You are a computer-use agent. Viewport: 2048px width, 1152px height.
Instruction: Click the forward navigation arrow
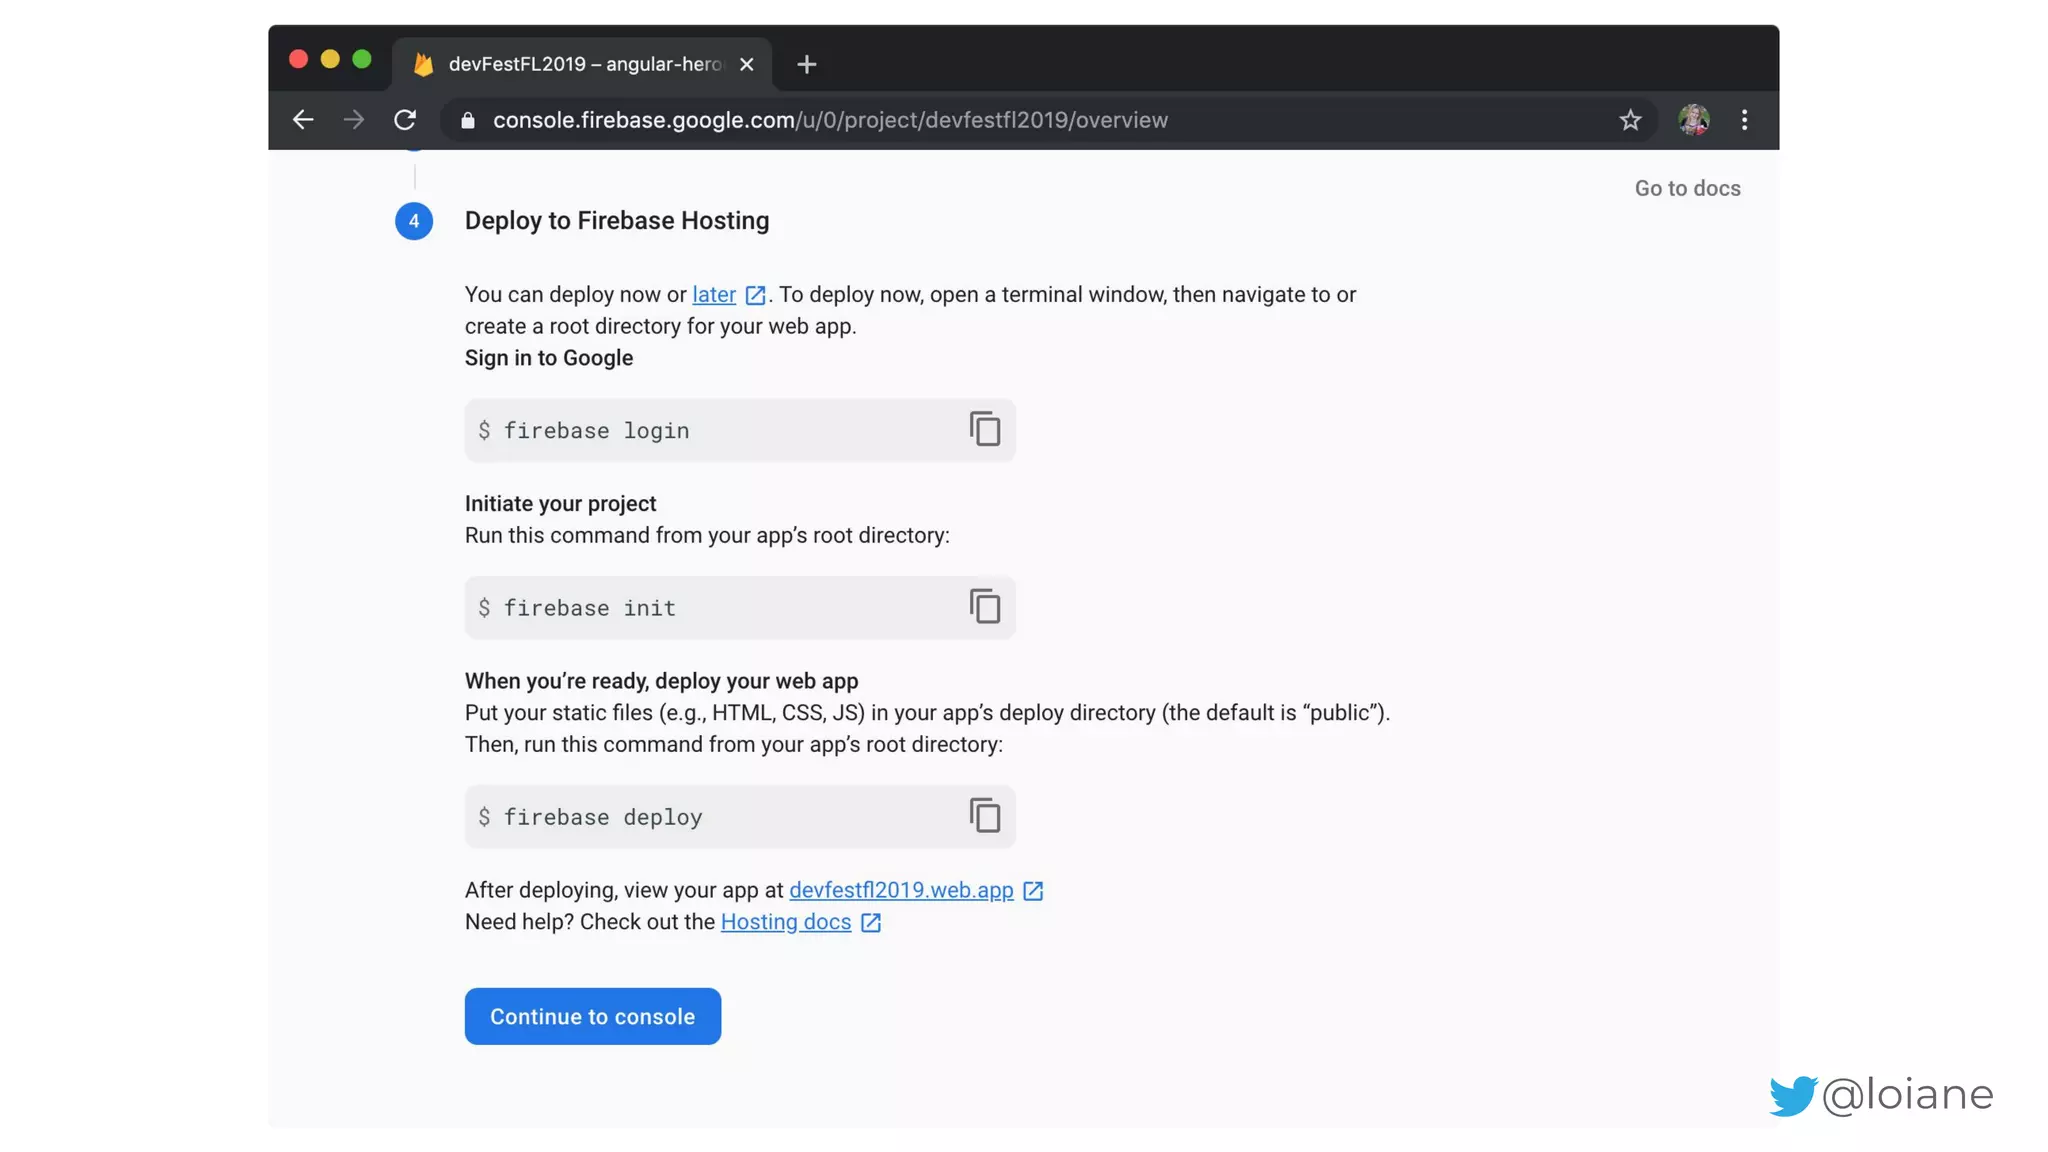[354, 120]
